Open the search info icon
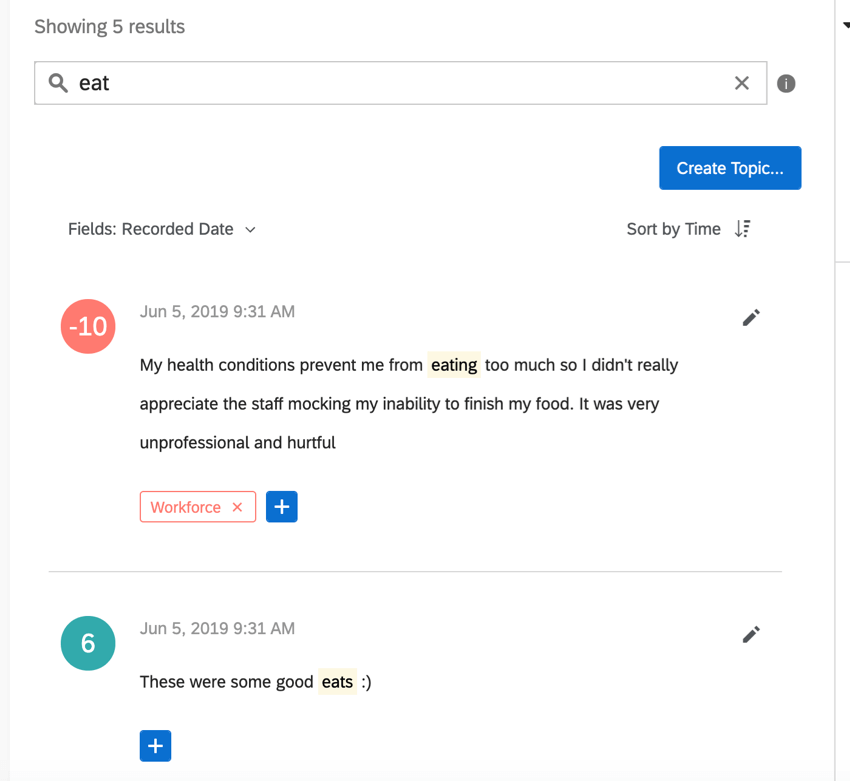This screenshot has height=781, width=850. coord(785,83)
